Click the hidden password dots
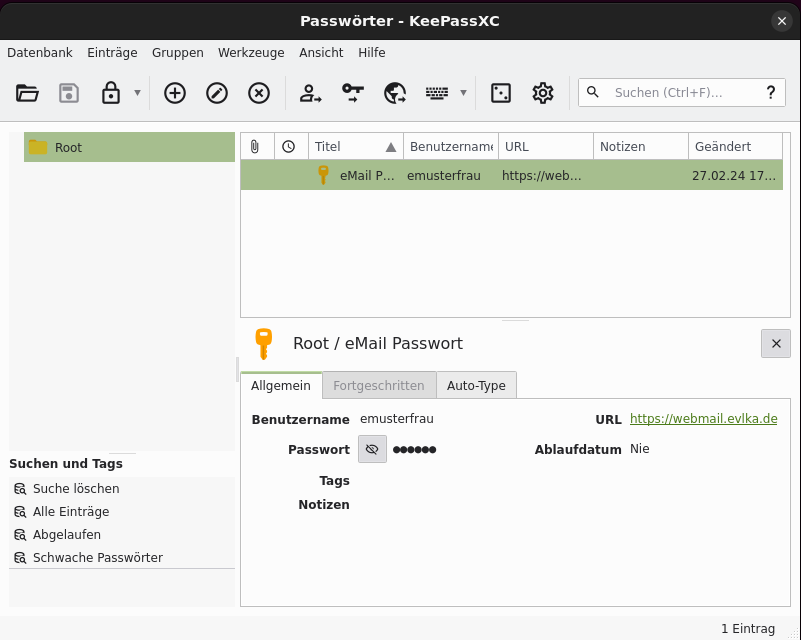The image size is (801, 640). (414, 449)
